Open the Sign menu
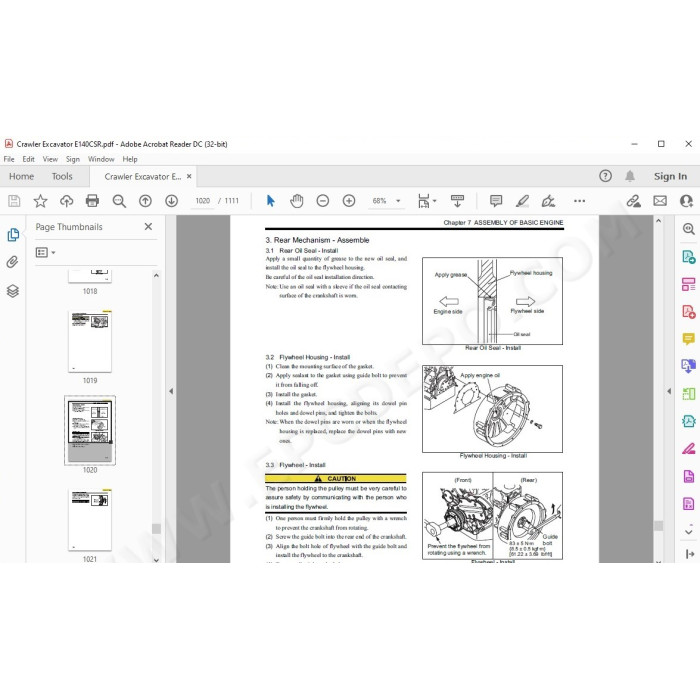Screen dimensions: 700x700 point(73,159)
